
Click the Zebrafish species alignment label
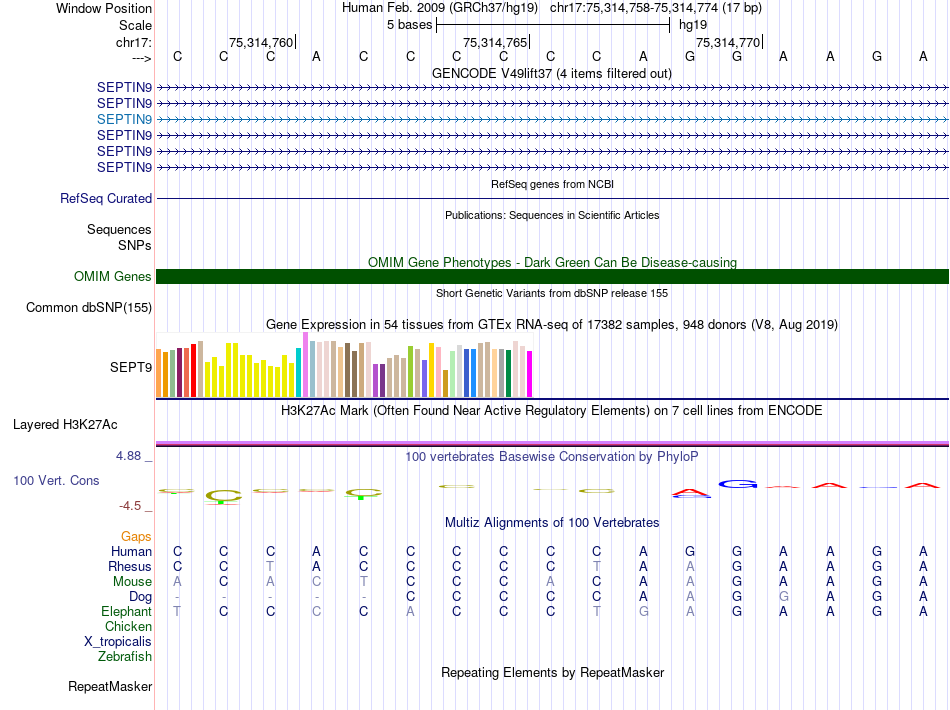(x=125, y=657)
